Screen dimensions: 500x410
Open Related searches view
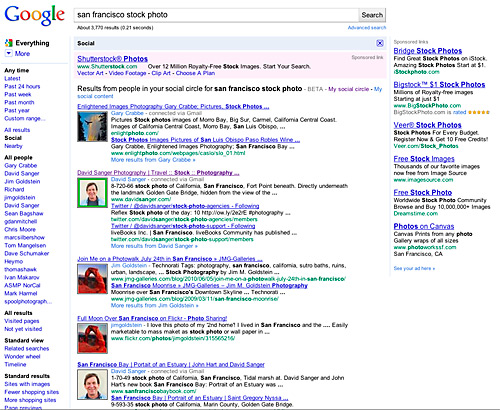[27, 348]
